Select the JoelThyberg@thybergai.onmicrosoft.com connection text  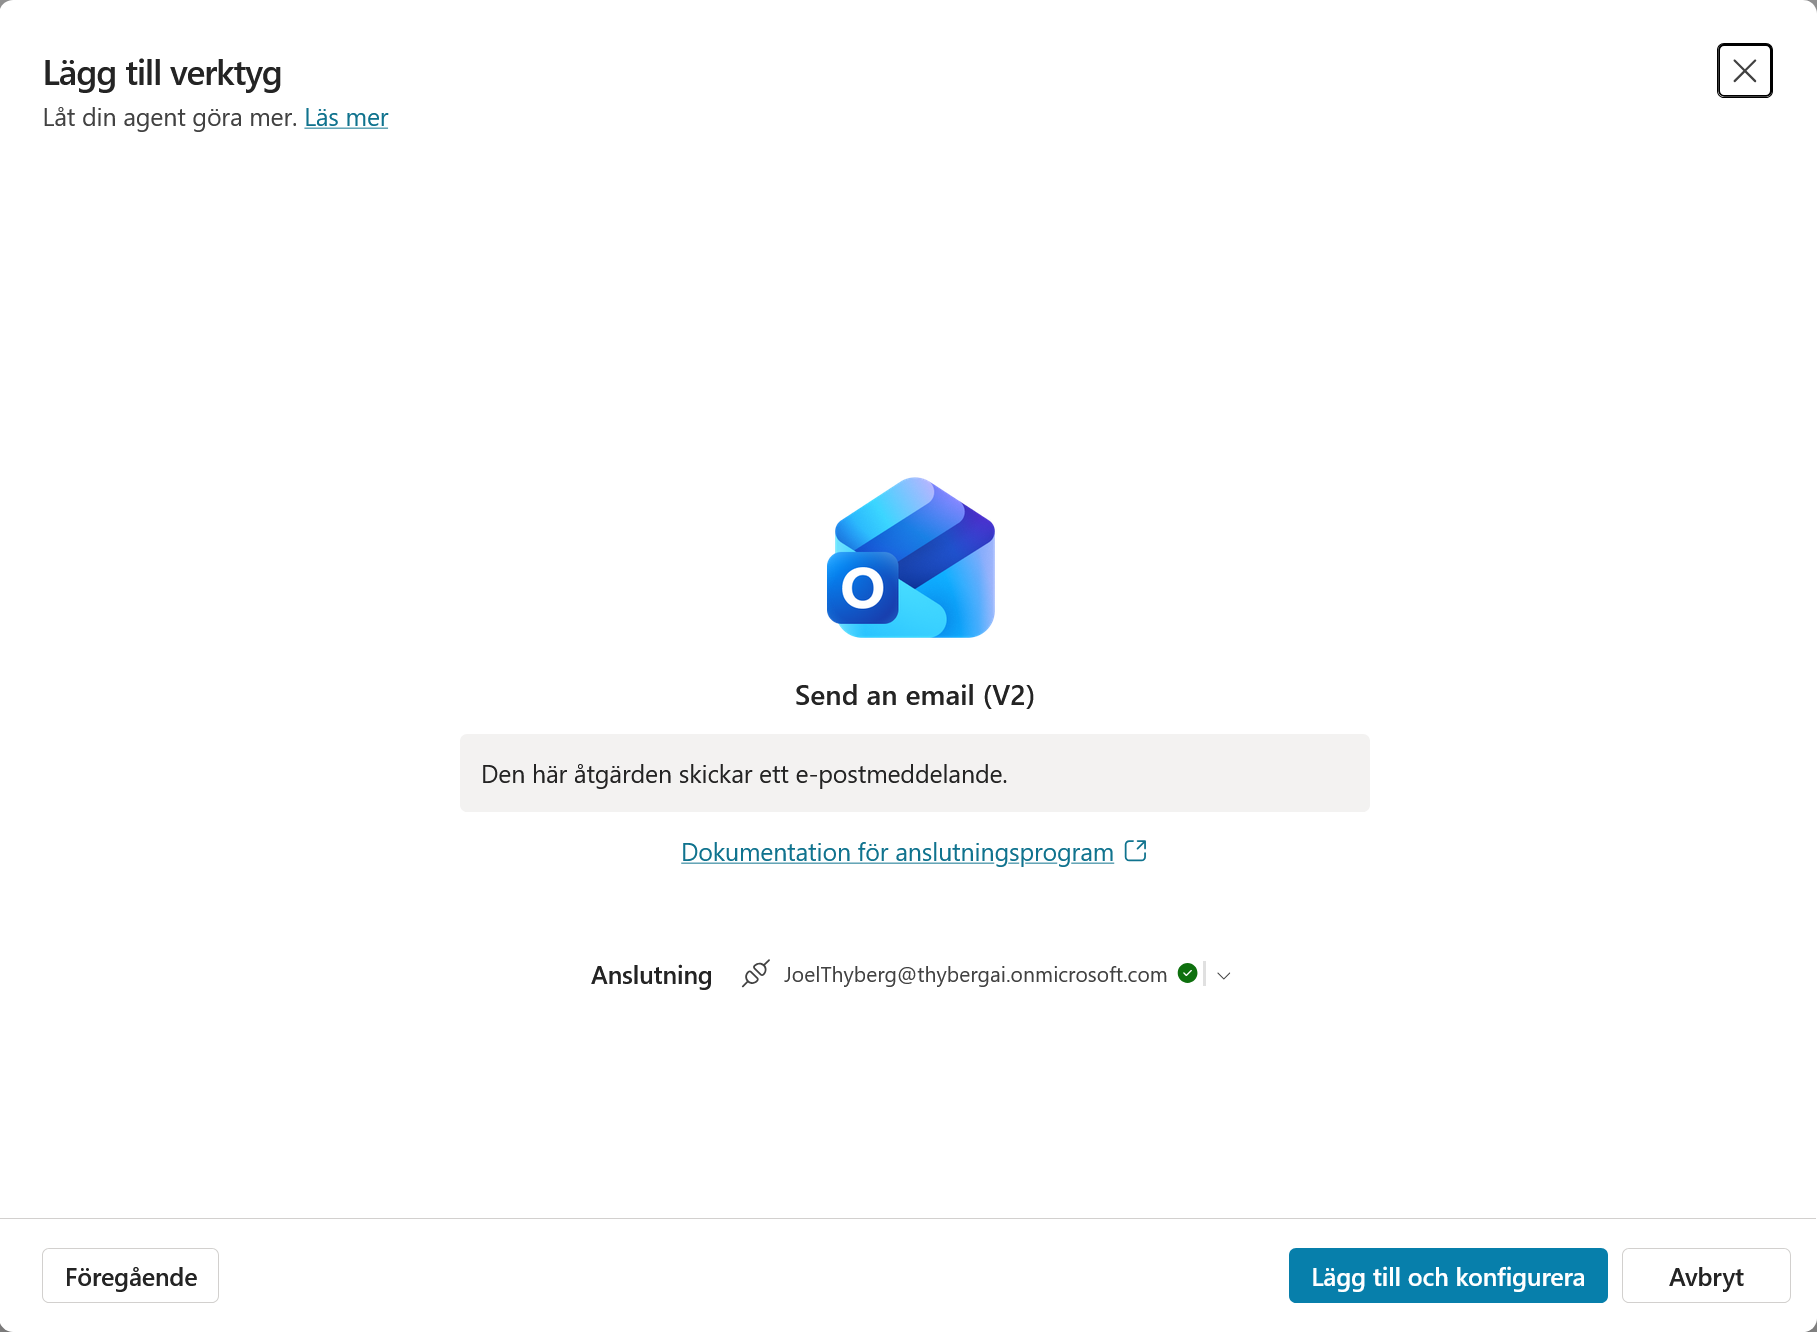click(x=975, y=975)
